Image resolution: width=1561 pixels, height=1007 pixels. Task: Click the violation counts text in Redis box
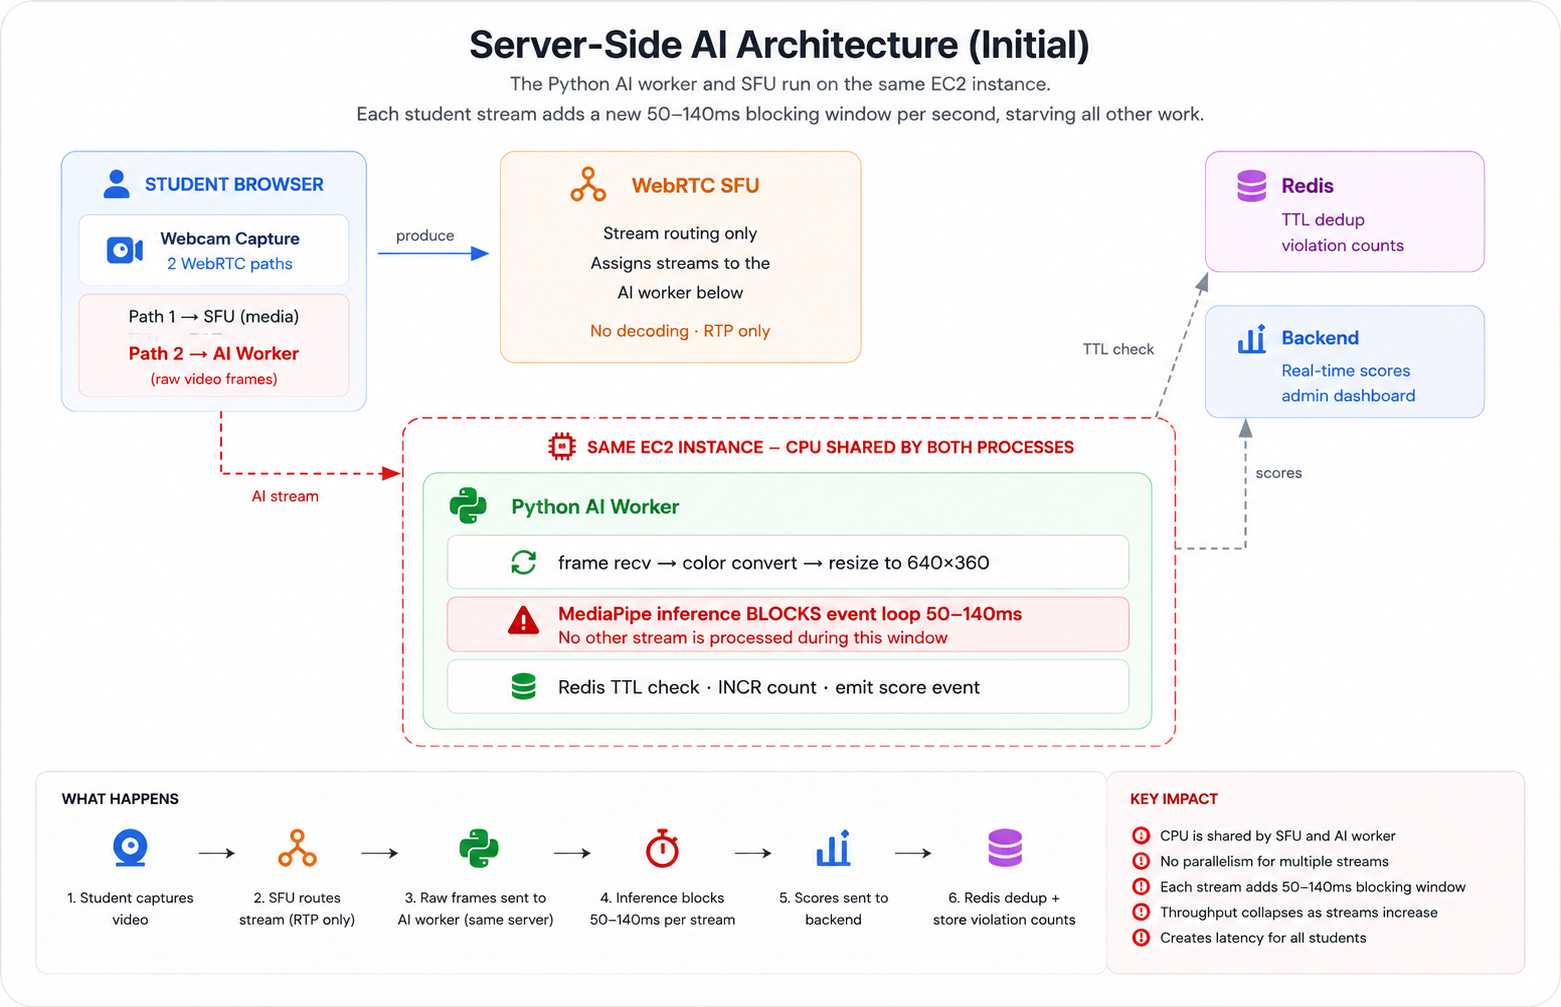[1342, 246]
